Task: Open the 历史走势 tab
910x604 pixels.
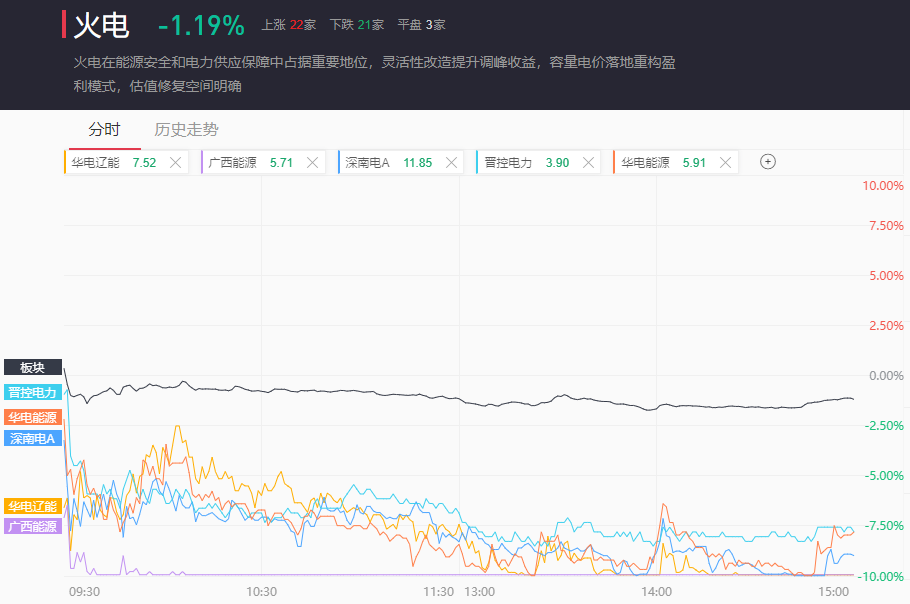Action: click(x=186, y=129)
